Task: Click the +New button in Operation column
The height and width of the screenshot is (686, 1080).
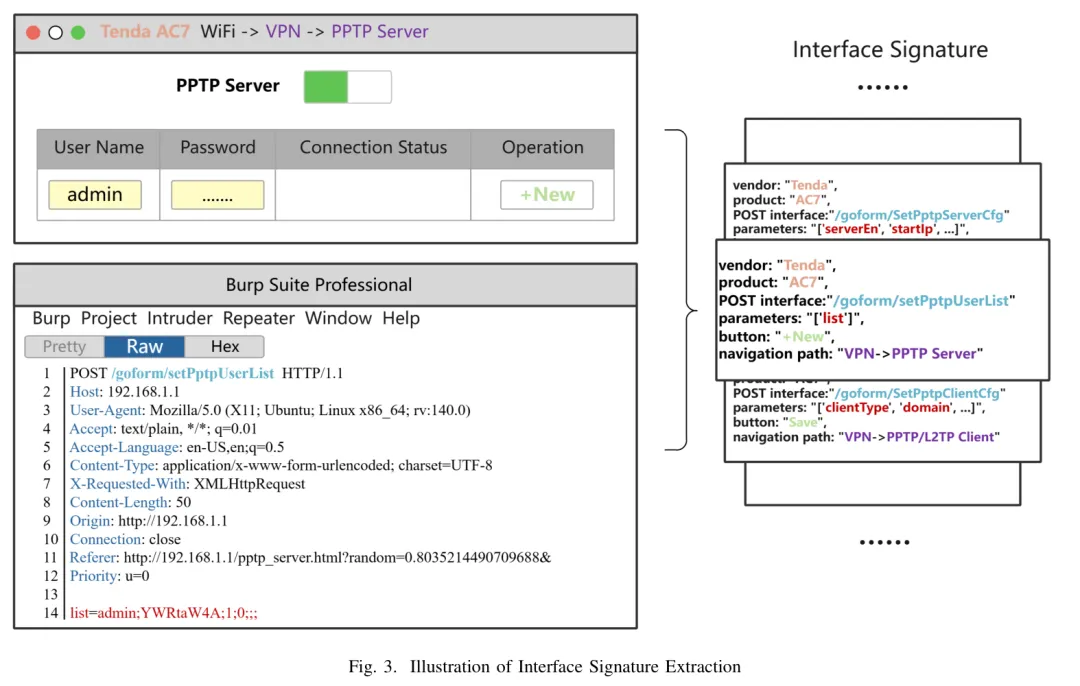Action: (x=546, y=195)
